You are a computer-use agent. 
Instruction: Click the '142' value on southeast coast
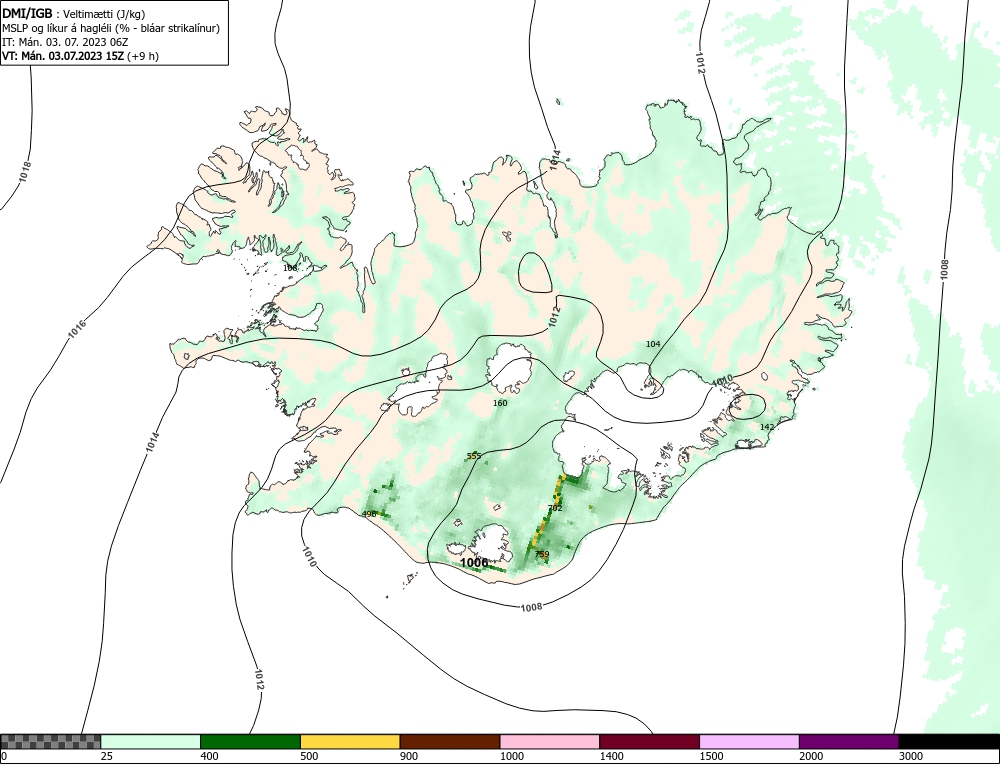[x=767, y=427]
